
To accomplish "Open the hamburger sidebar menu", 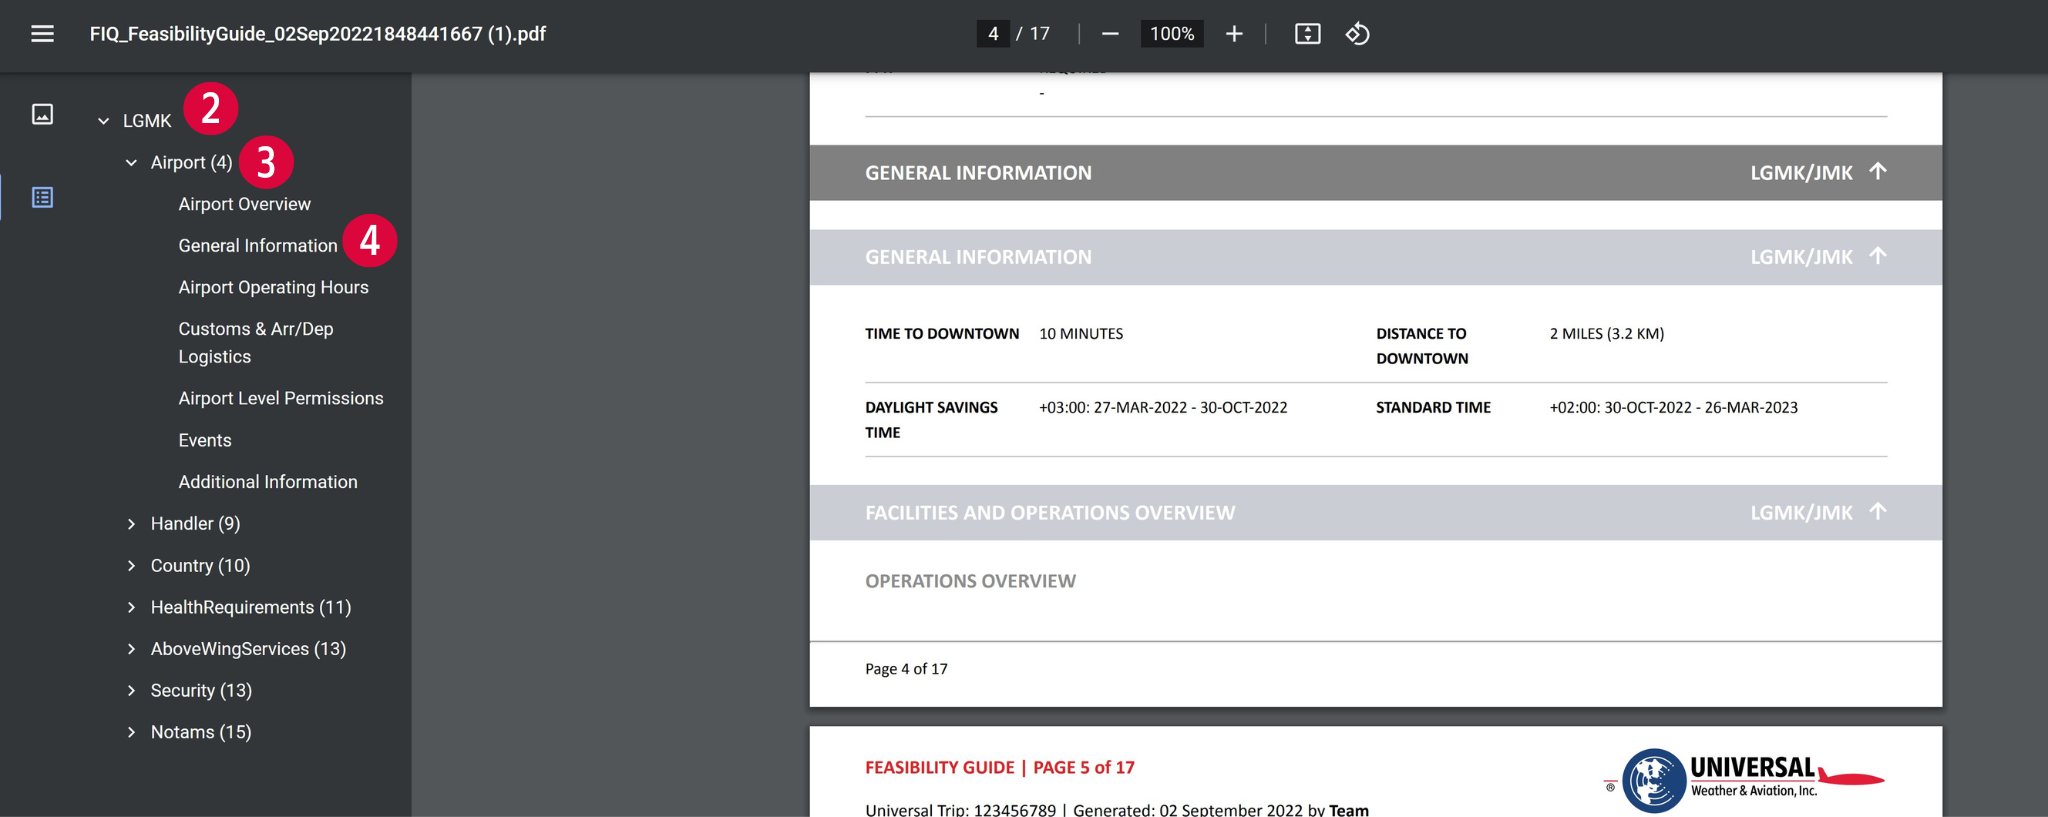I will [x=42, y=34].
